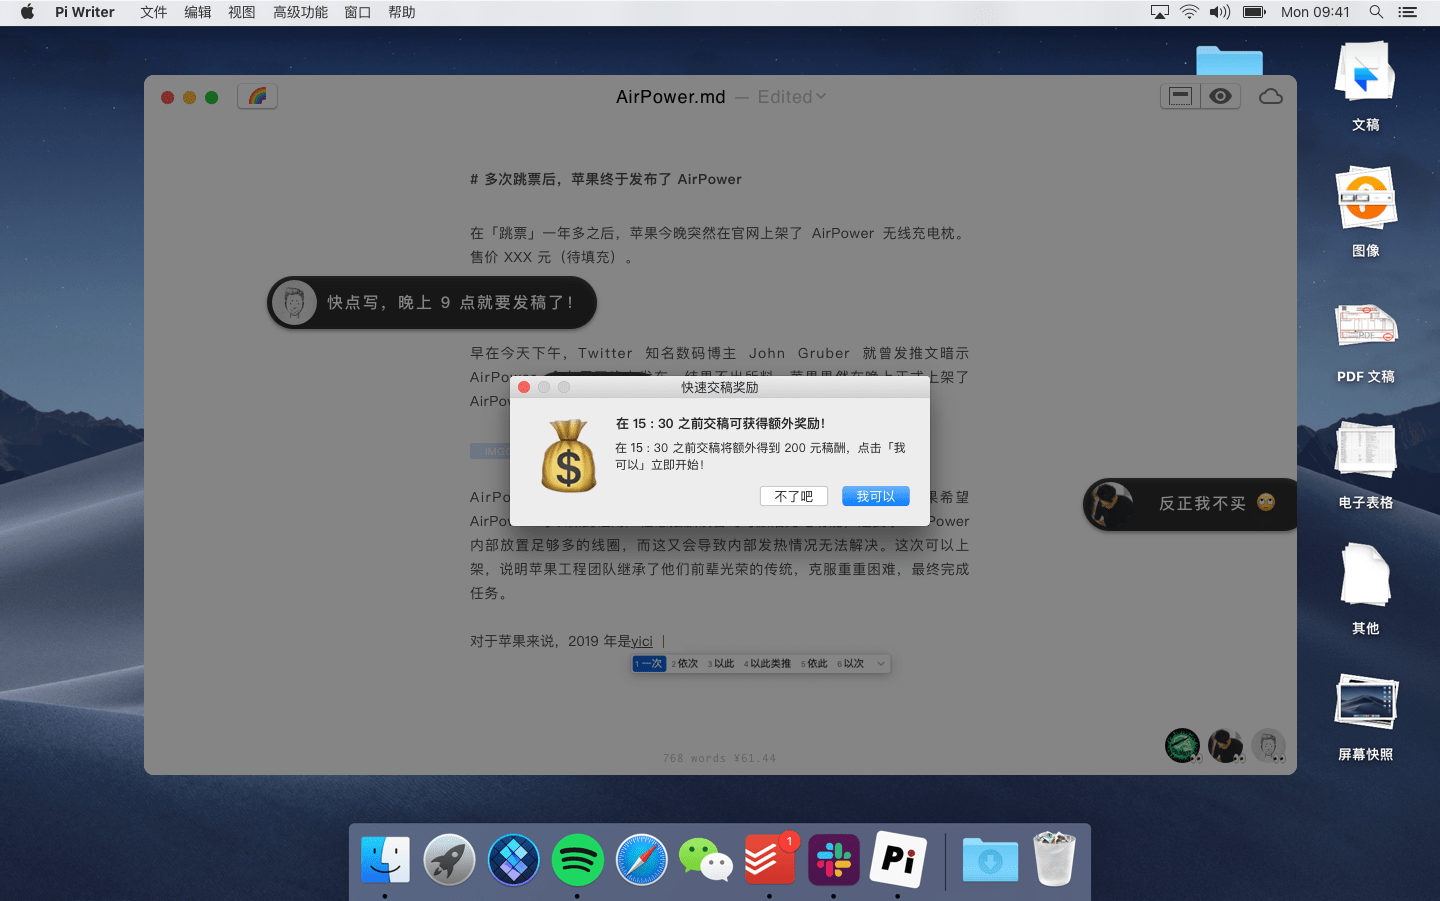Open the 窗口 menu
This screenshot has height=901, width=1440.
point(358,12)
